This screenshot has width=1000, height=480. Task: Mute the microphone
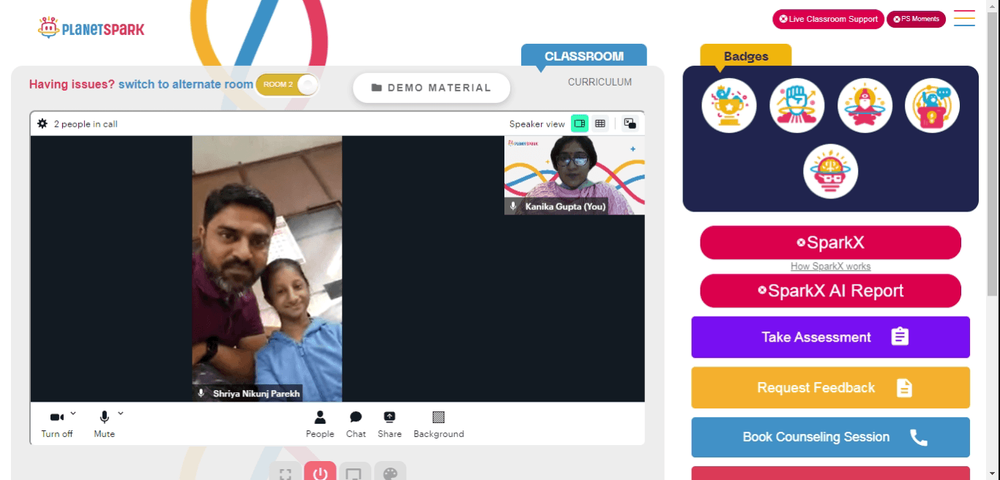point(105,424)
